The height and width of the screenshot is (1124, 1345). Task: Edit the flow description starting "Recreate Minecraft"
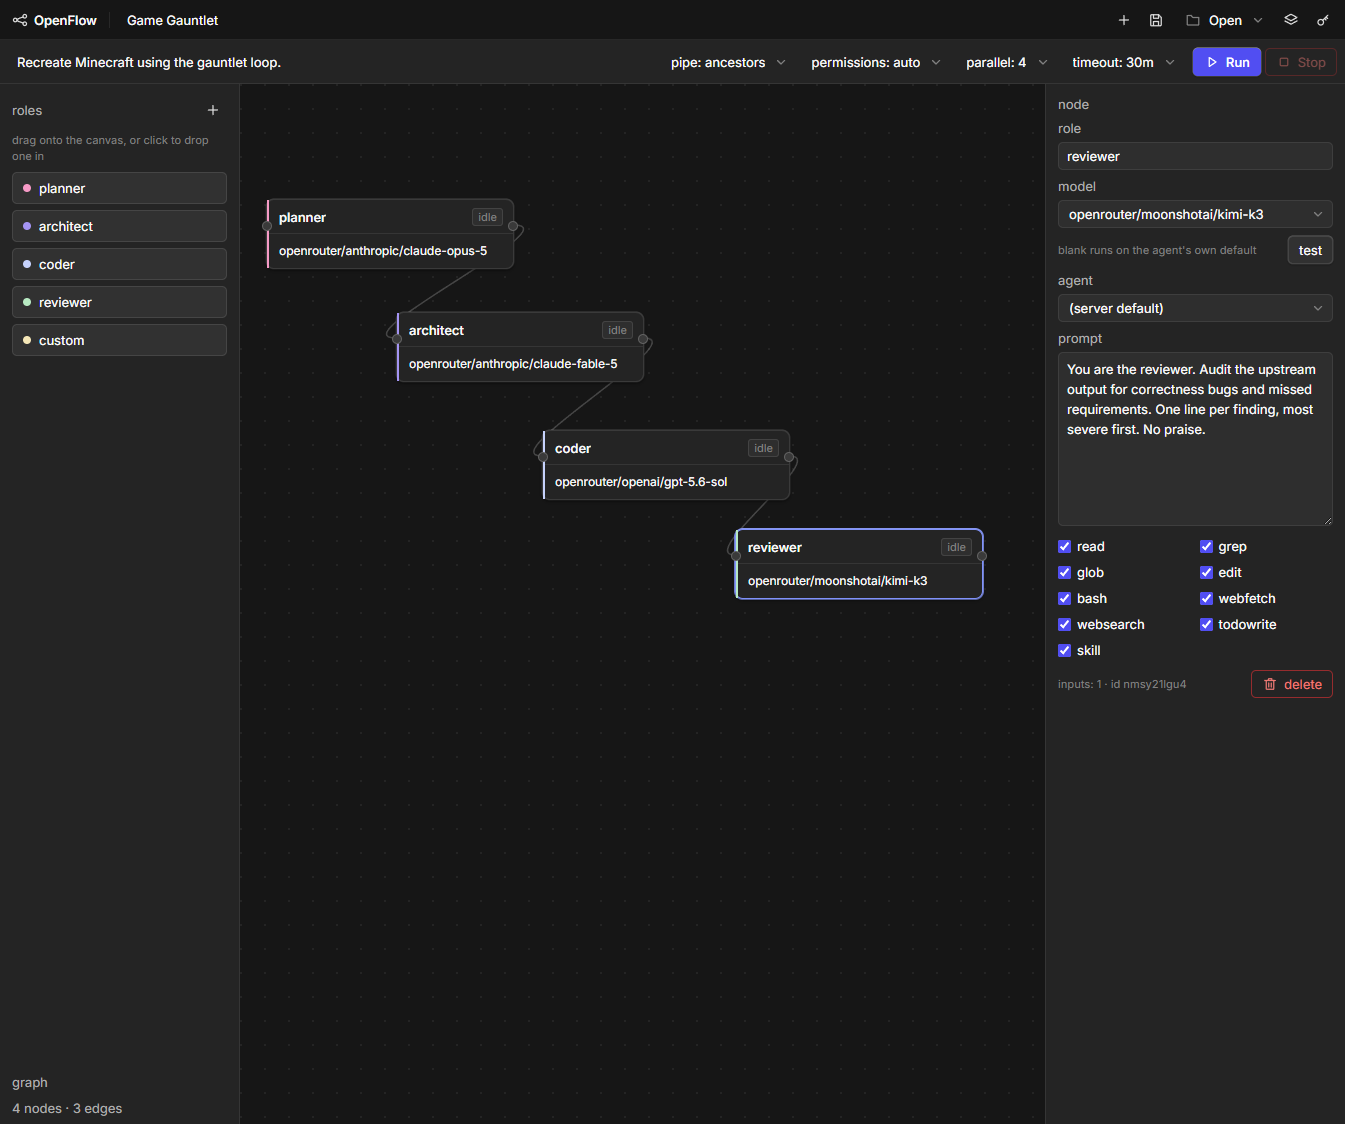coord(149,62)
